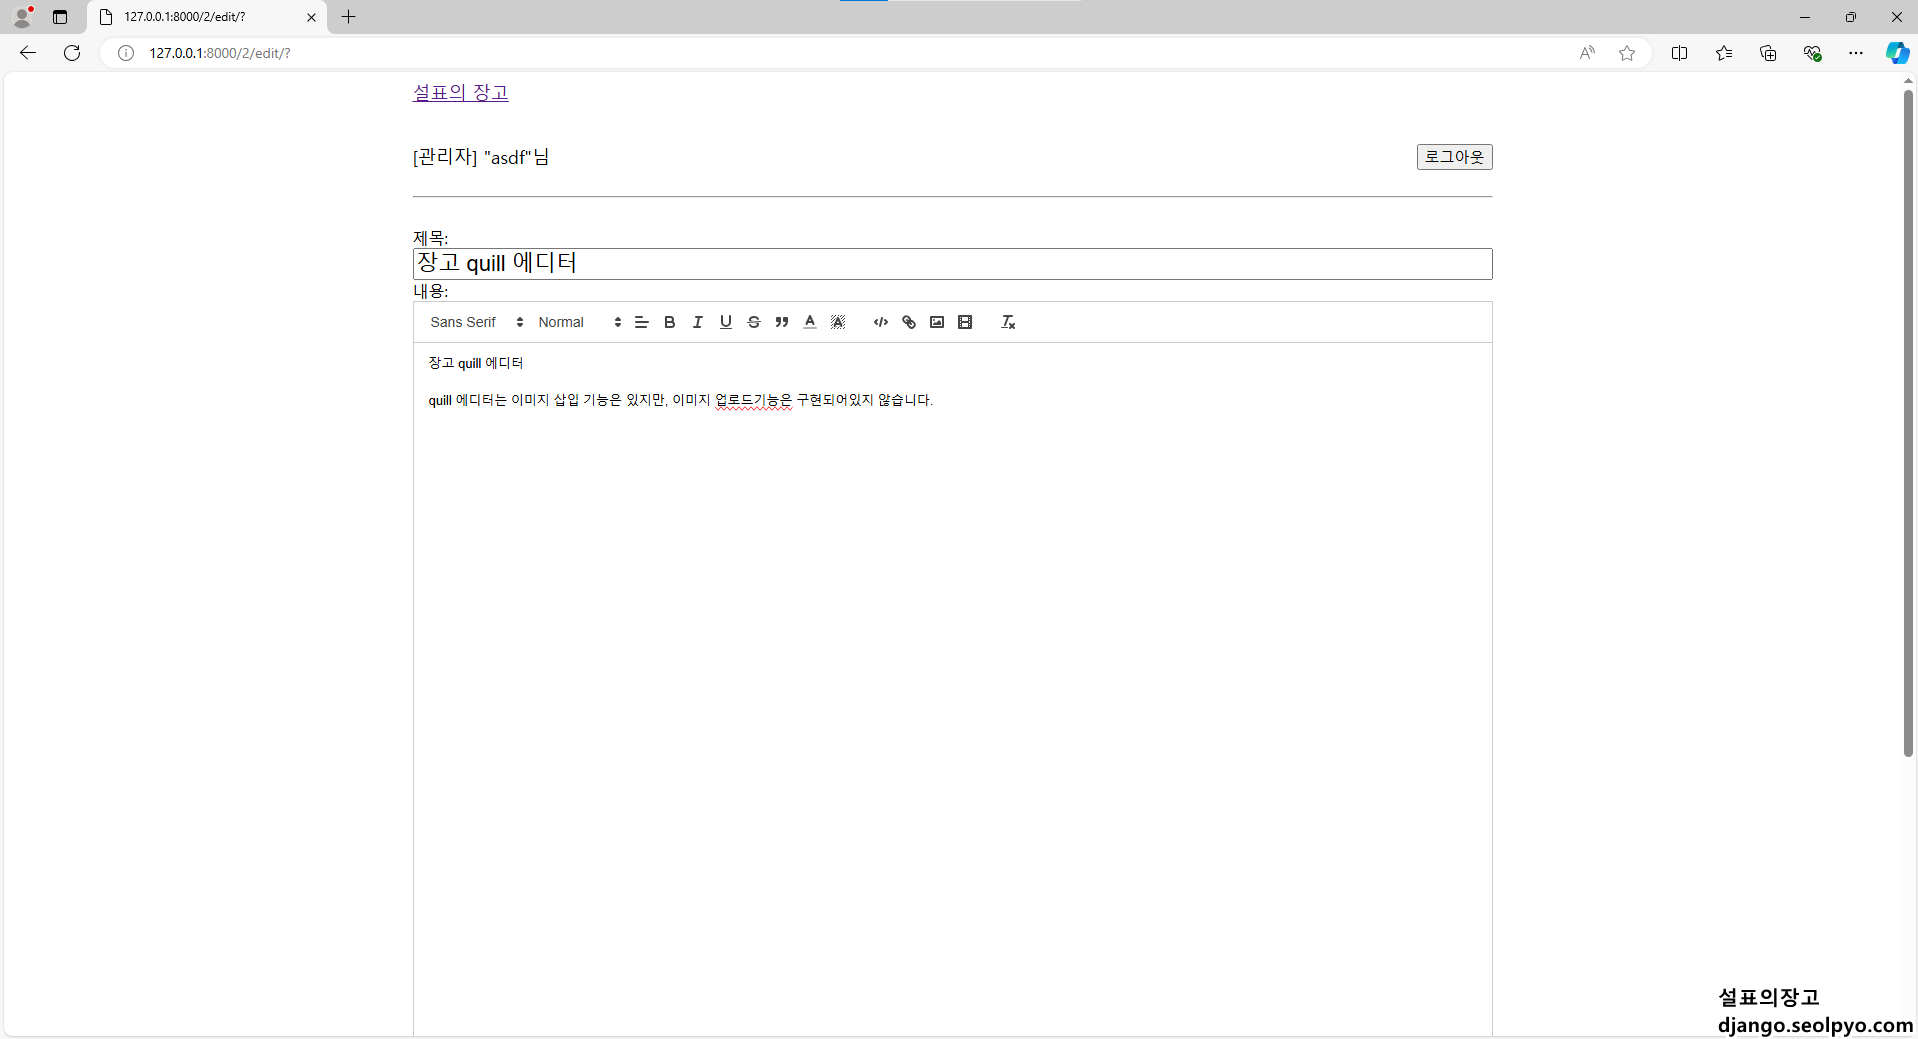The width and height of the screenshot is (1918, 1039).
Task: Insert a video into the editor
Action: (x=965, y=322)
